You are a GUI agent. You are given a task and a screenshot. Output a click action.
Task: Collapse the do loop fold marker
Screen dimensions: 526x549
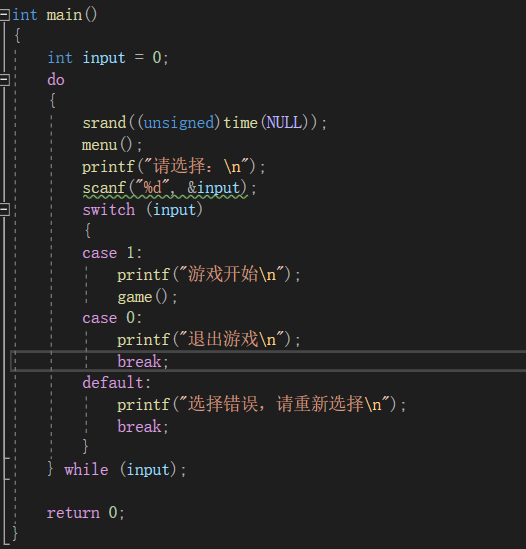tap(5, 80)
